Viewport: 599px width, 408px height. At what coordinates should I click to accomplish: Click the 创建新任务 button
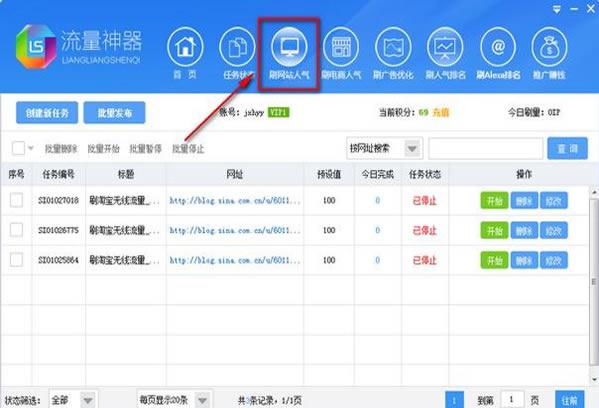pos(47,113)
